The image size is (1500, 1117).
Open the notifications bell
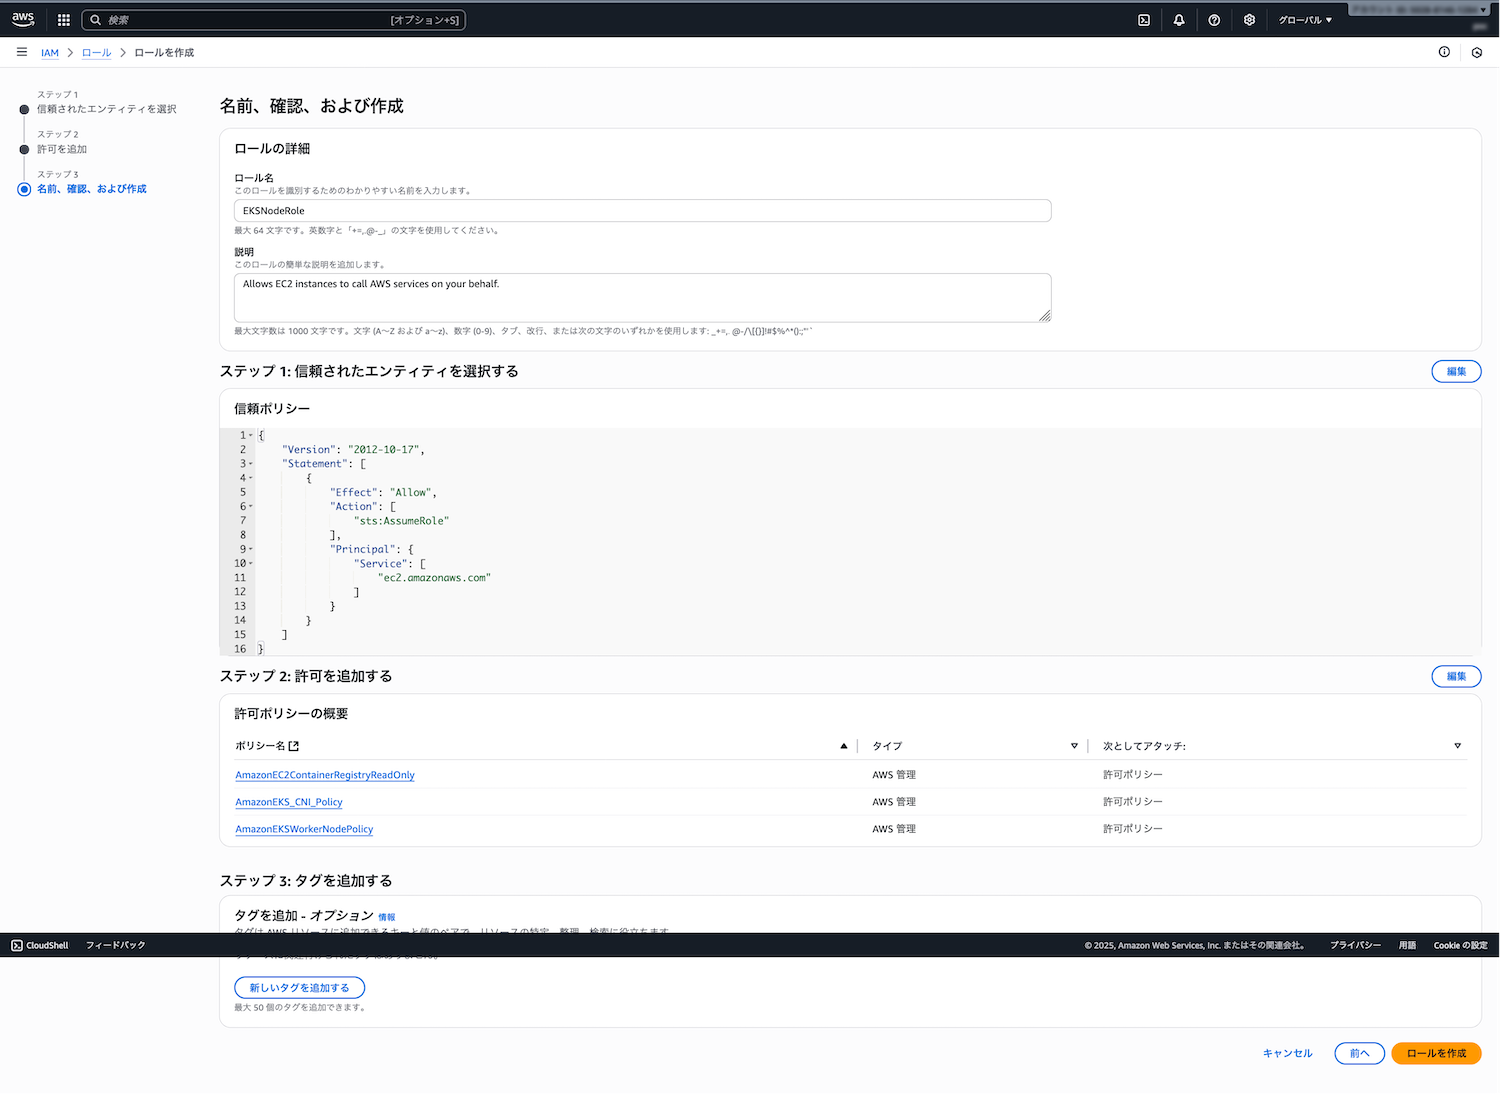pyautogui.click(x=1179, y=20)
